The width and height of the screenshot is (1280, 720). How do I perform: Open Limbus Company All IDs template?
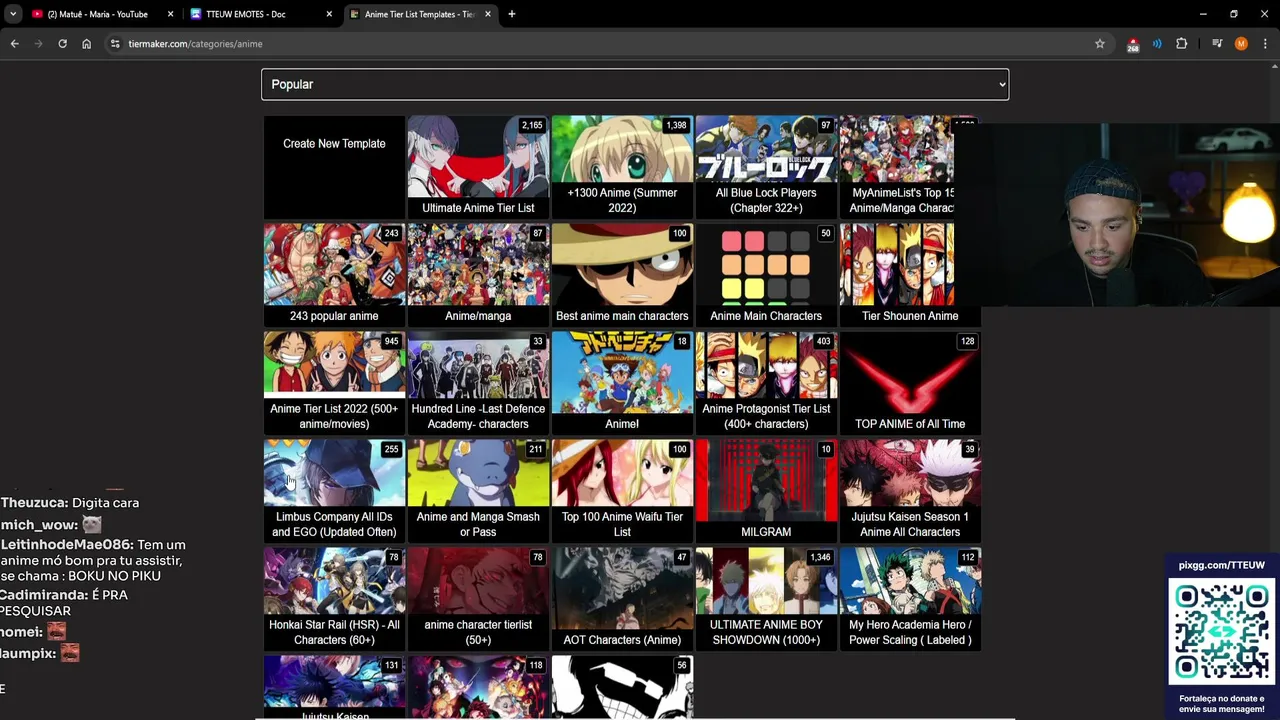pyautogui.click(x=334, y=491)
